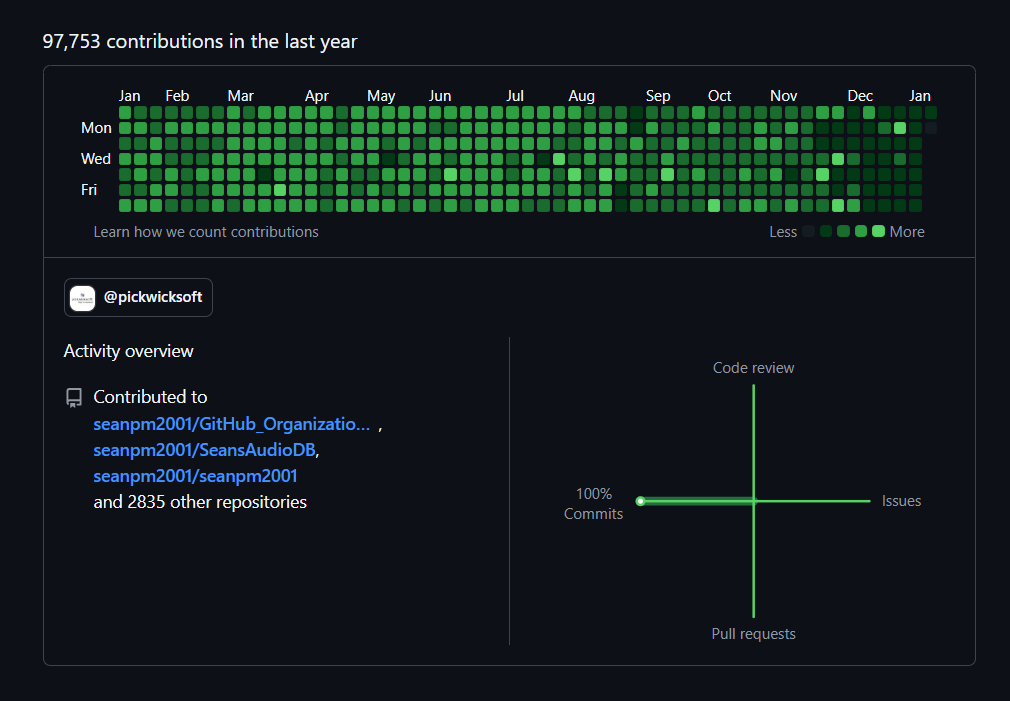Image resolution: width=1010 pixels, height=701 pixels.
Task: Select the darkest Less legend square
Action: [808, 231]
